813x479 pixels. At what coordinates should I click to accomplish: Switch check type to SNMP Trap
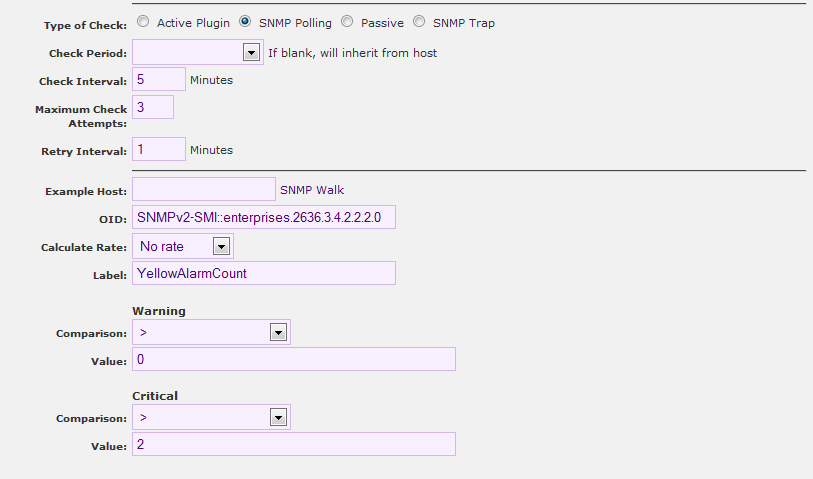419,22
